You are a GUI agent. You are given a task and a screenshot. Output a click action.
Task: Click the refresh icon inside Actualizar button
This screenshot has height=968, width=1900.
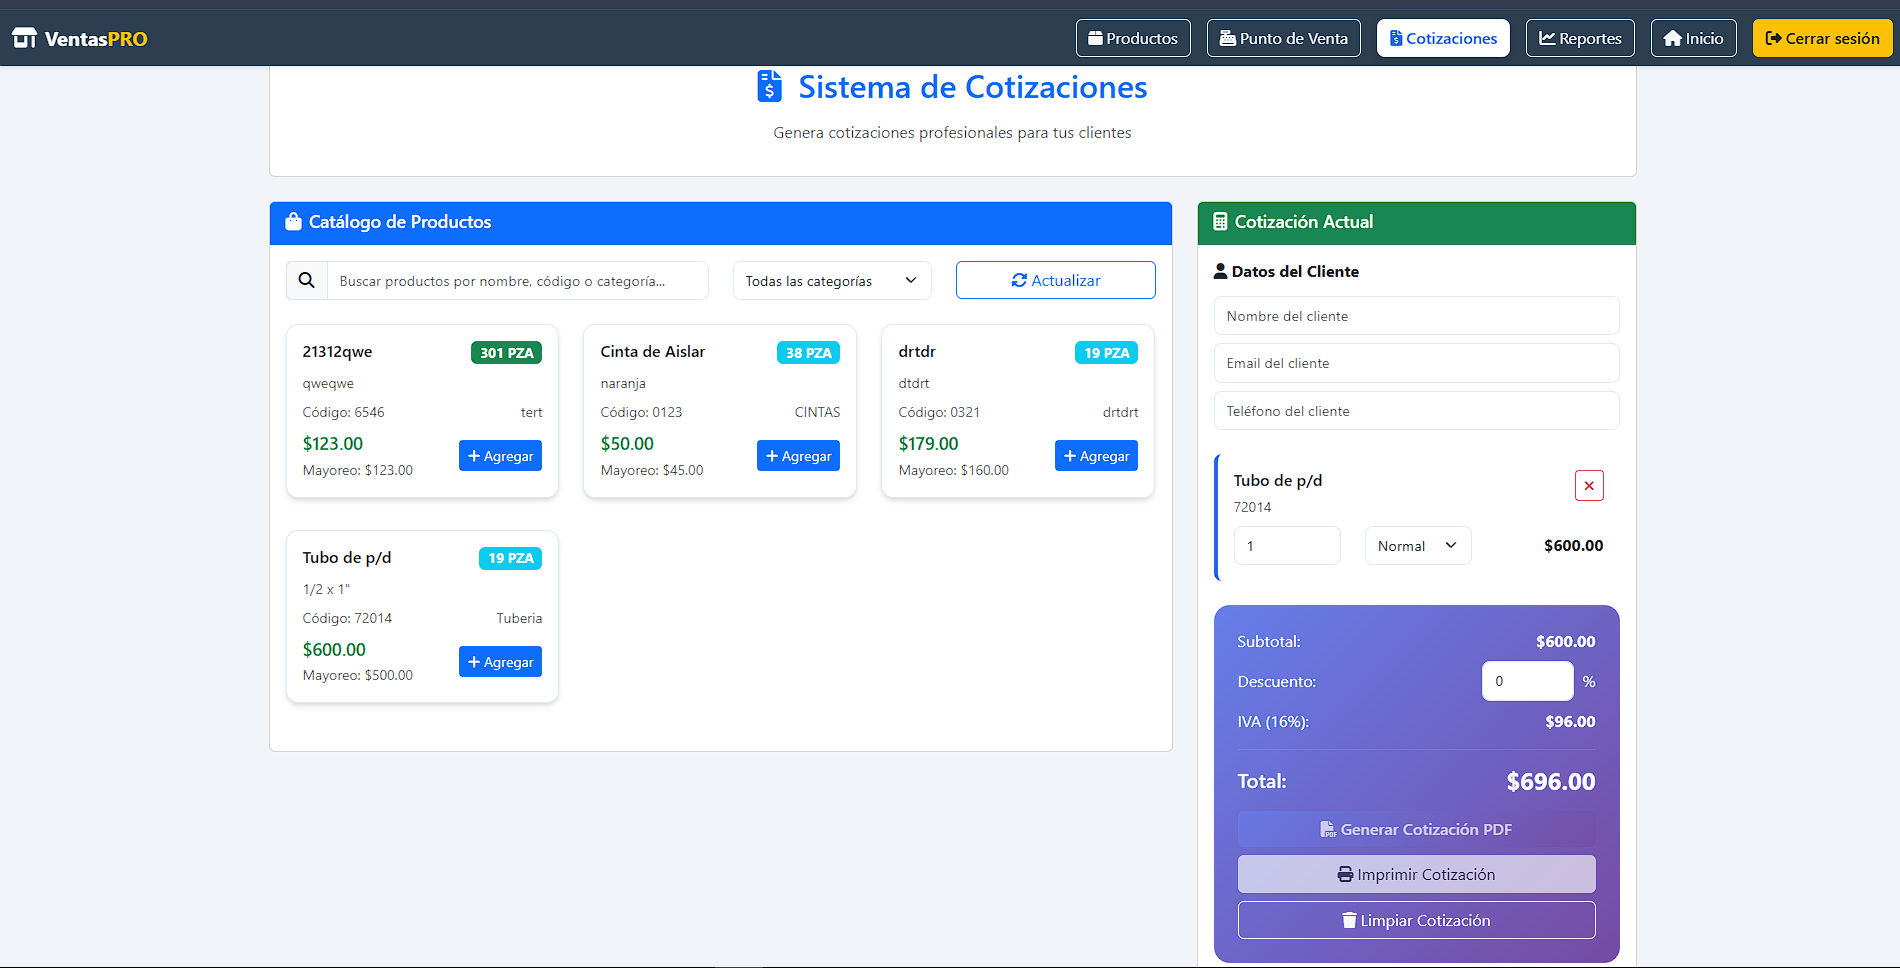click(1019, 280)
